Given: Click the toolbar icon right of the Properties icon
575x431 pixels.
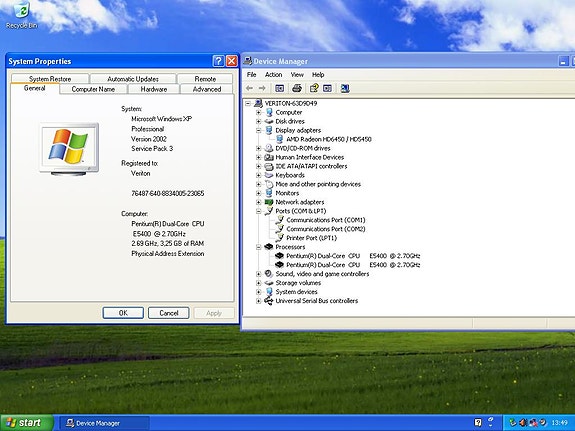Looking at the screenshot, I should 327,88.
